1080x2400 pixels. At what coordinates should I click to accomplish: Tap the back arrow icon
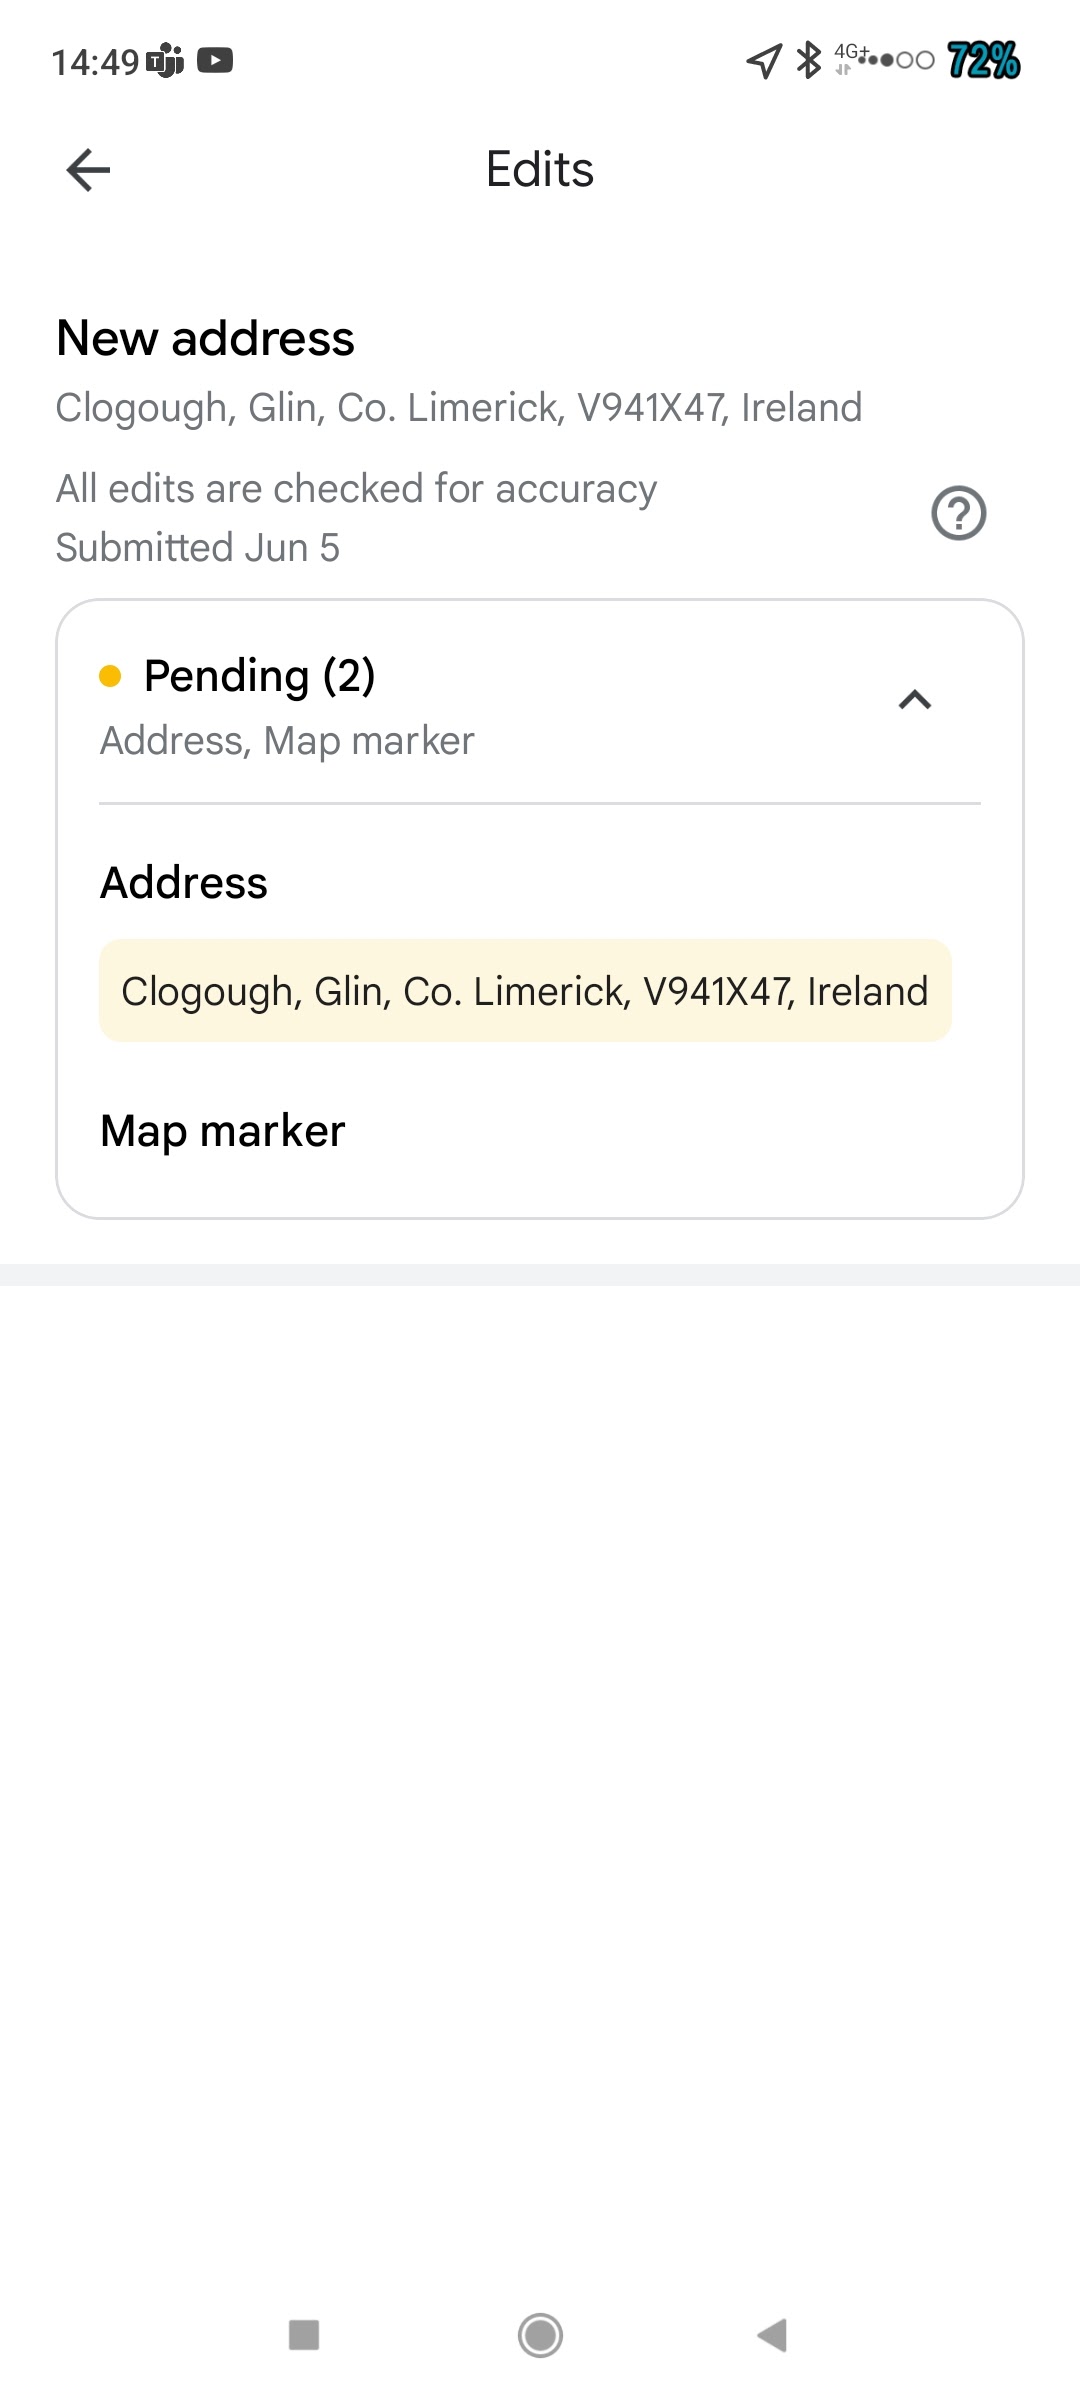pos(88,170)
